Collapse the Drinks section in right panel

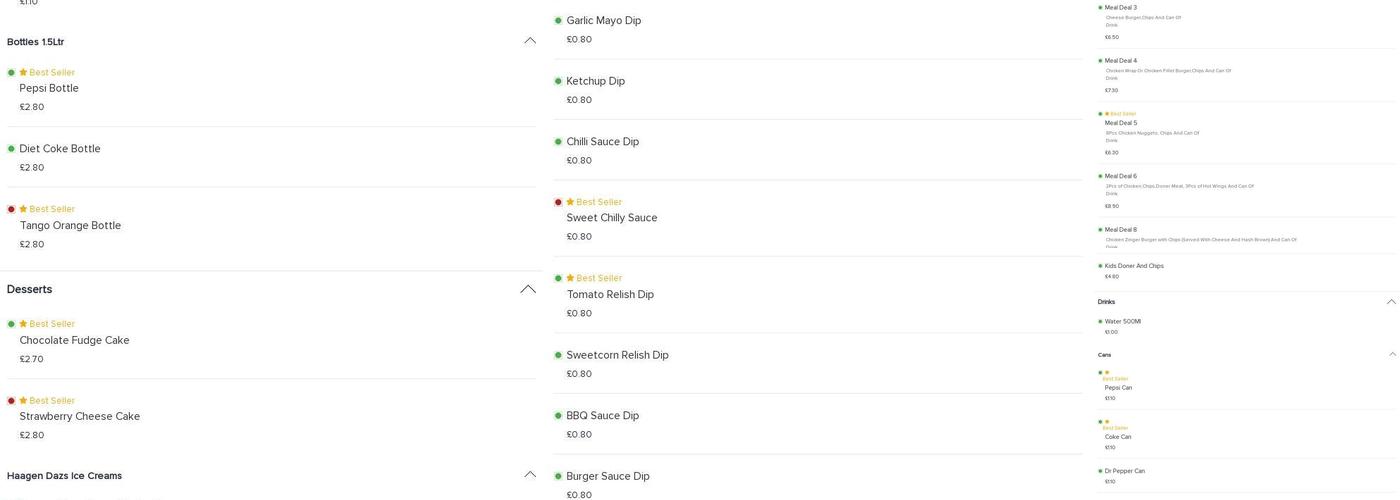point(1391,302)
